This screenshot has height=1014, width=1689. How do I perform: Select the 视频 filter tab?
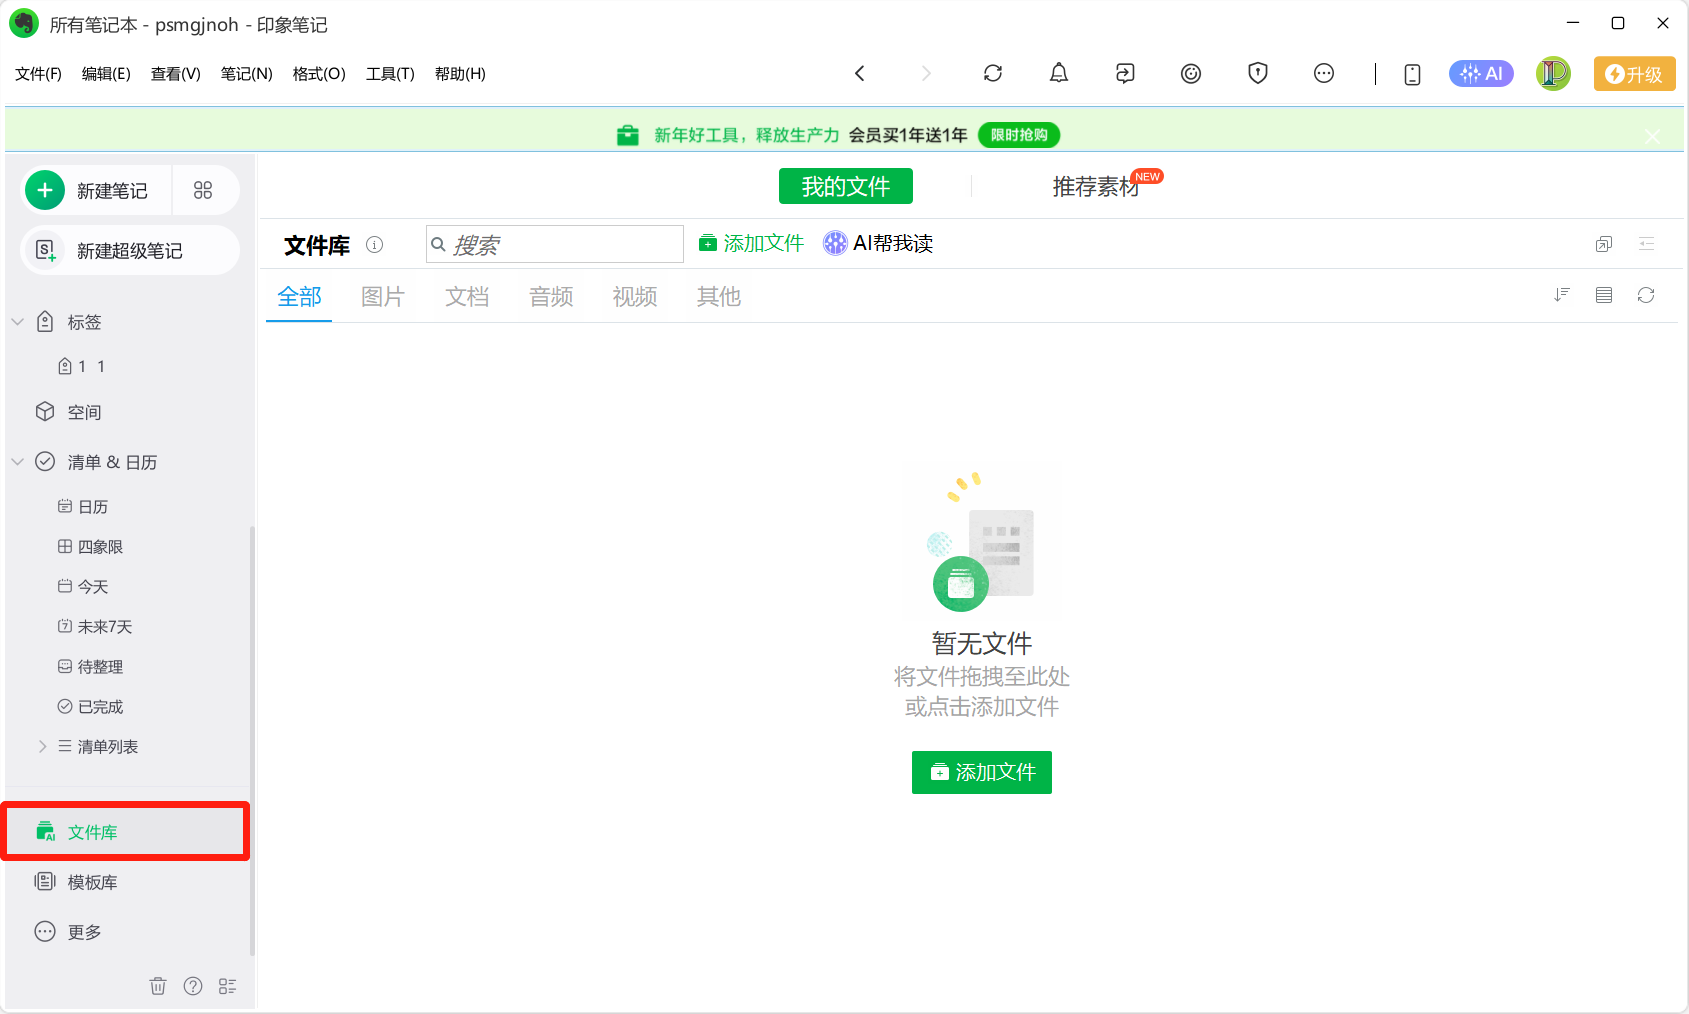point(635,297)
